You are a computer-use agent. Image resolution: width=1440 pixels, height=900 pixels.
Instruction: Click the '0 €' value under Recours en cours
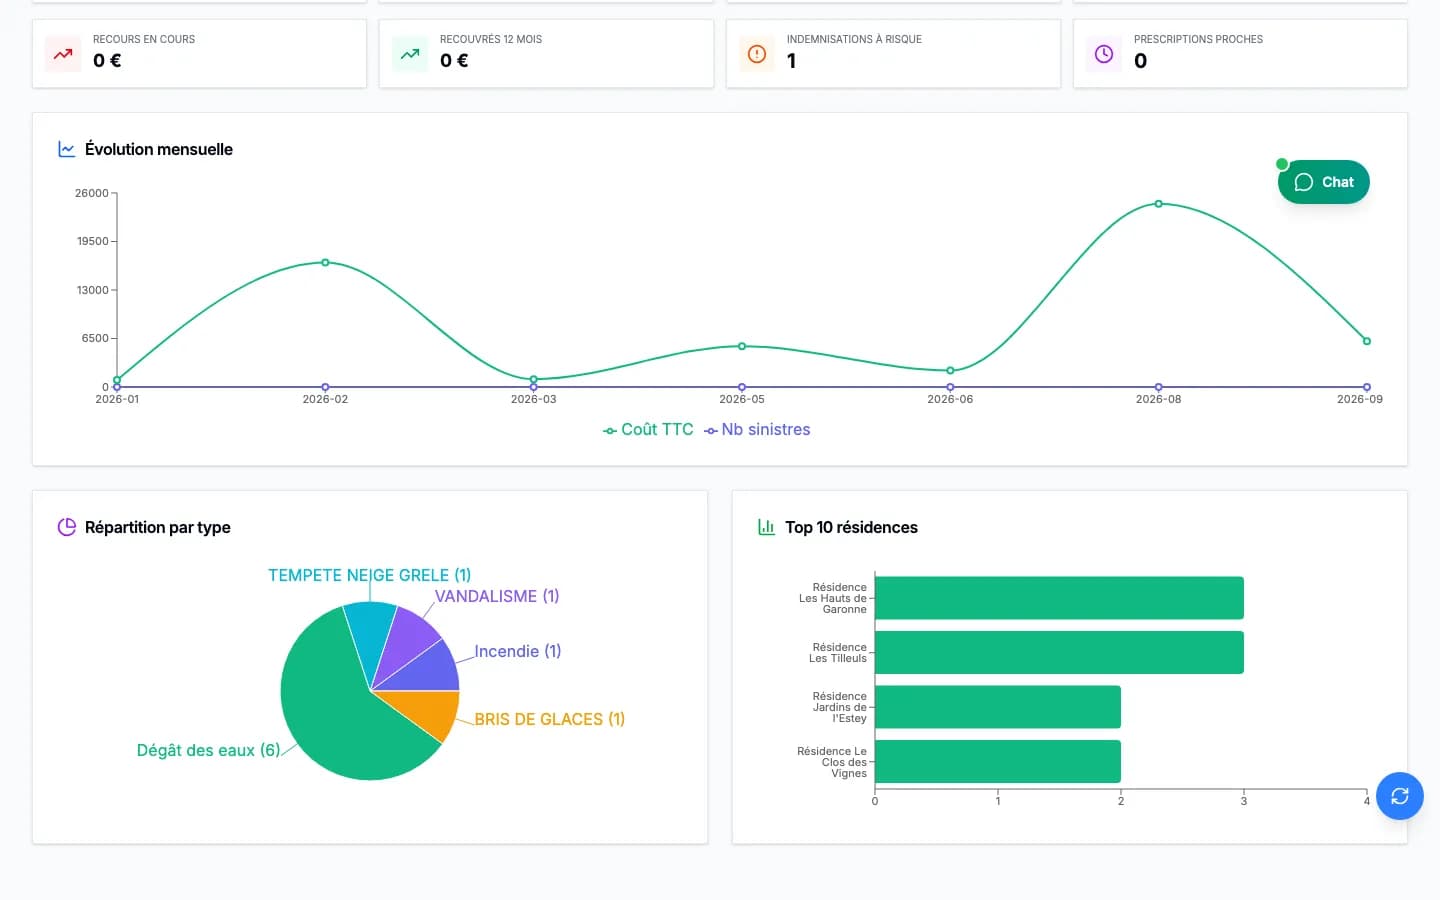(107, 61)
